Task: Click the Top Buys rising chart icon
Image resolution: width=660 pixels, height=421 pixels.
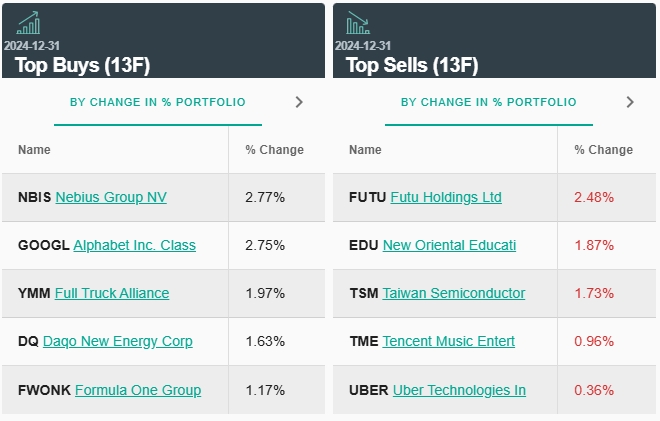Action: pos(28,23)
